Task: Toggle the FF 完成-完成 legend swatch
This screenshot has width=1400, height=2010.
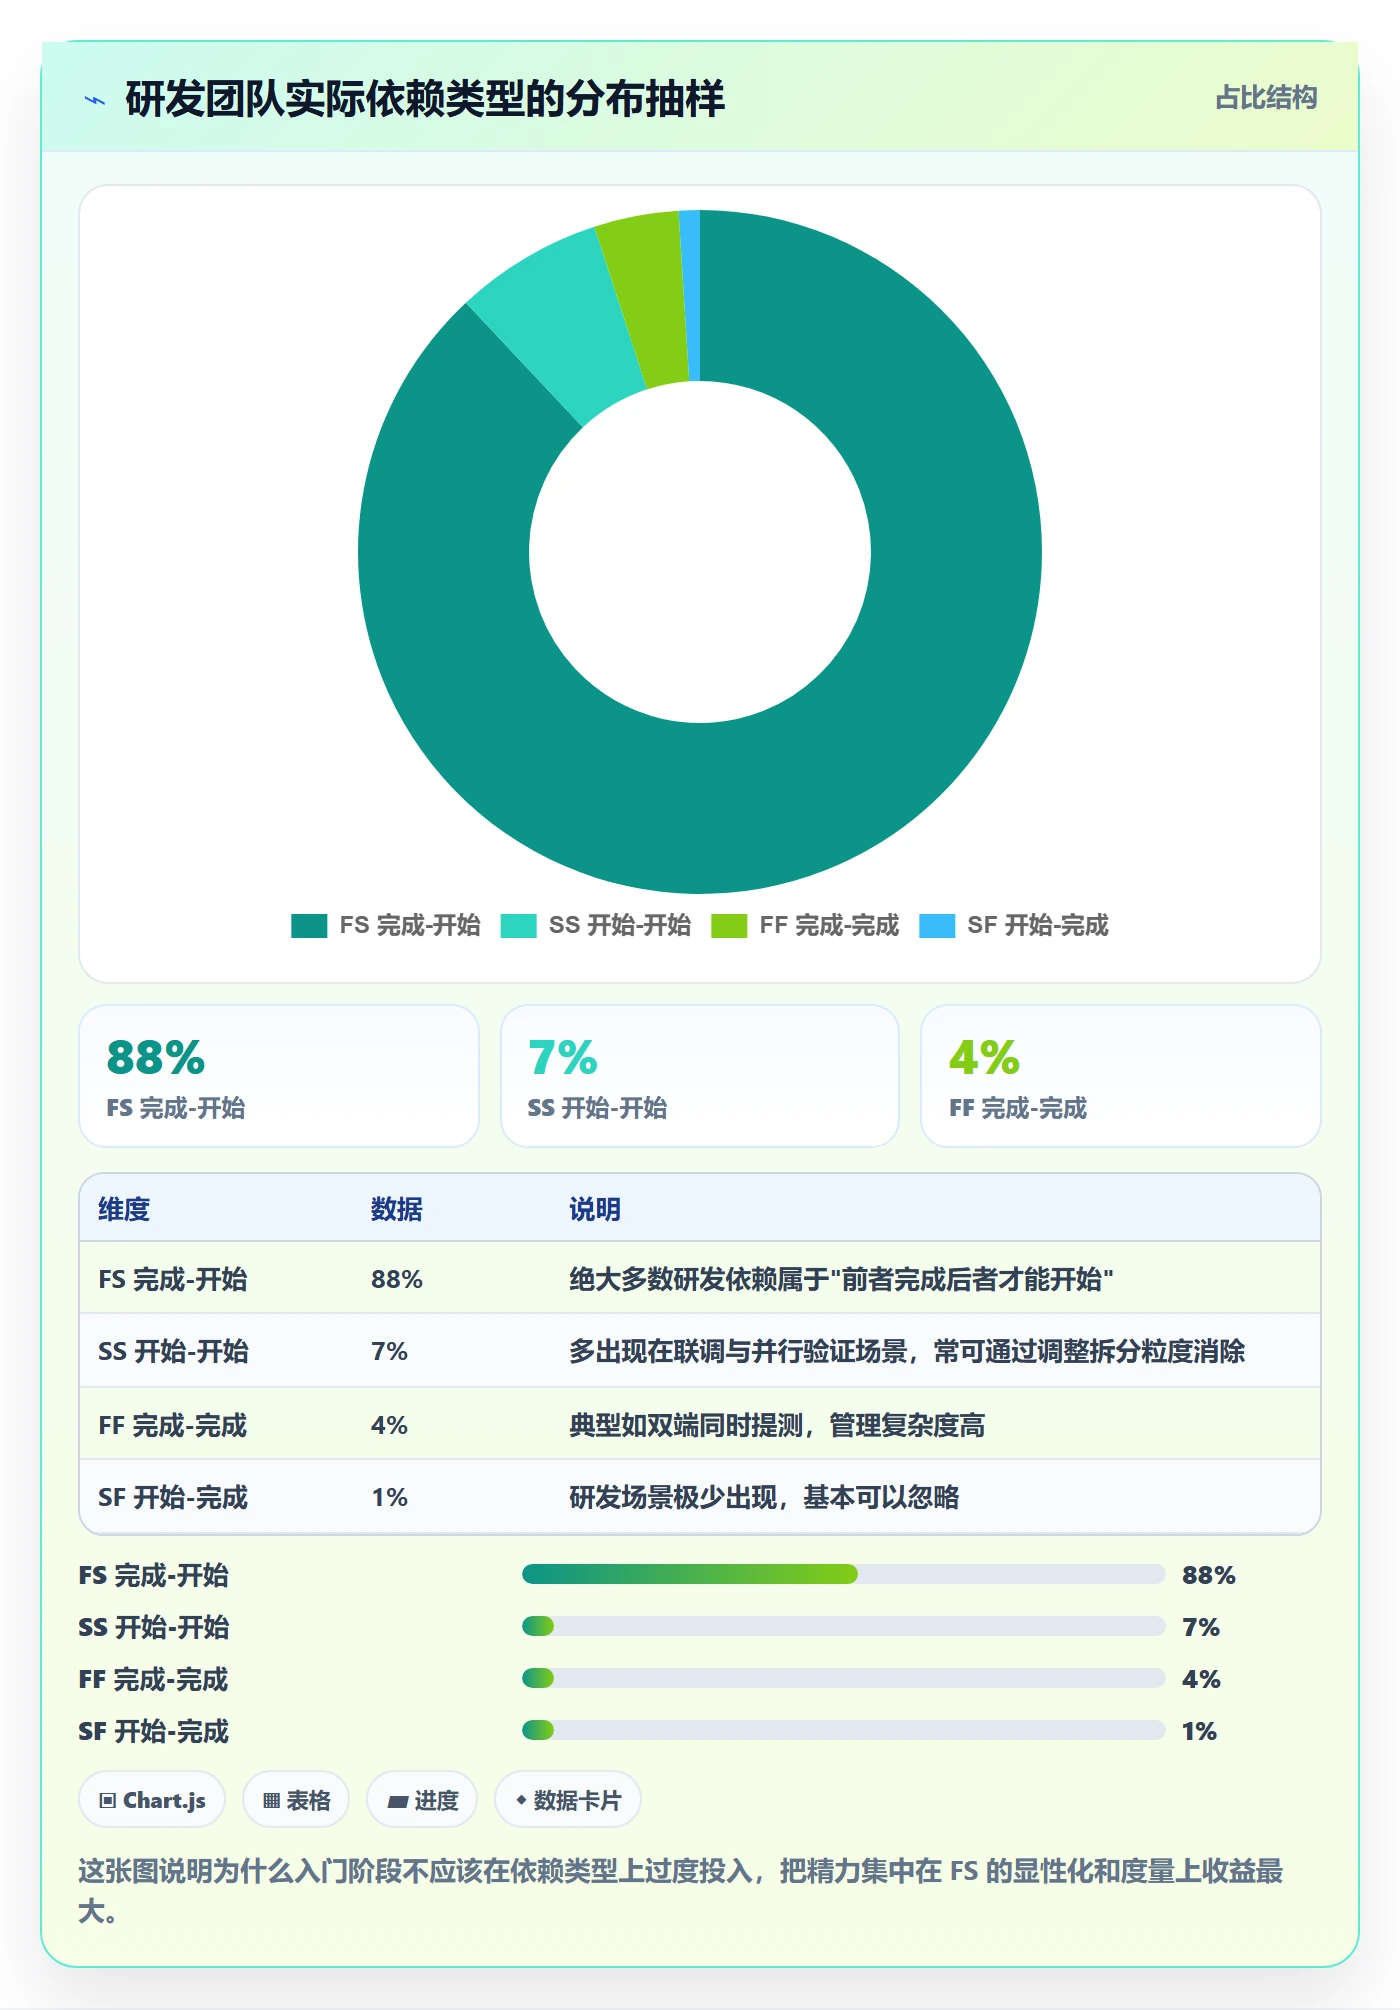Action: 729,926
